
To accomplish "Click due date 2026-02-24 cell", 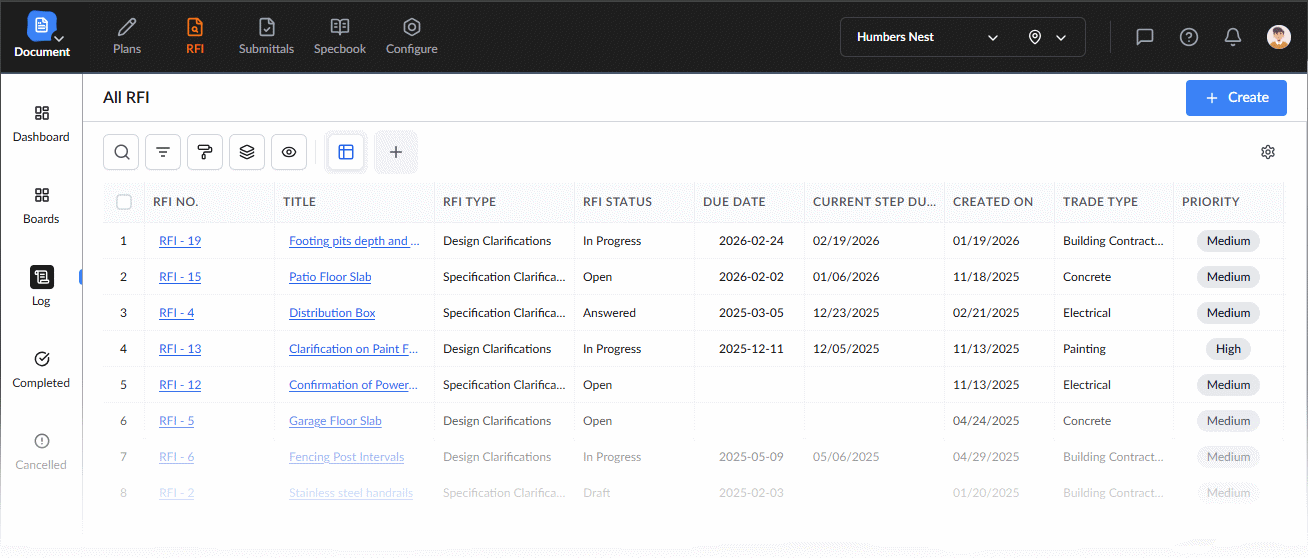I will coord(751,241).
